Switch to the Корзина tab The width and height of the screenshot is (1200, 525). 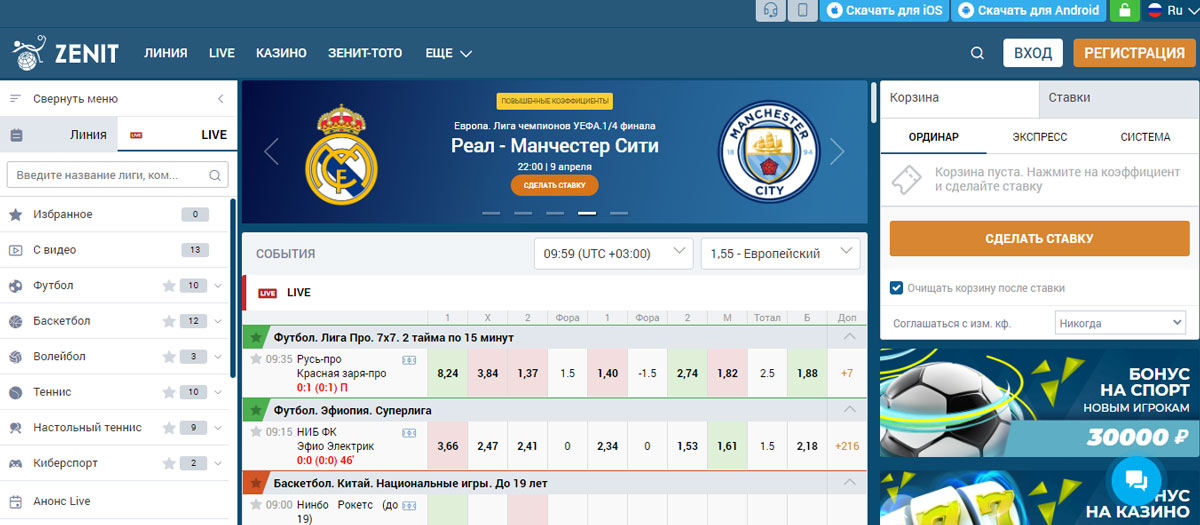(959, 98)
